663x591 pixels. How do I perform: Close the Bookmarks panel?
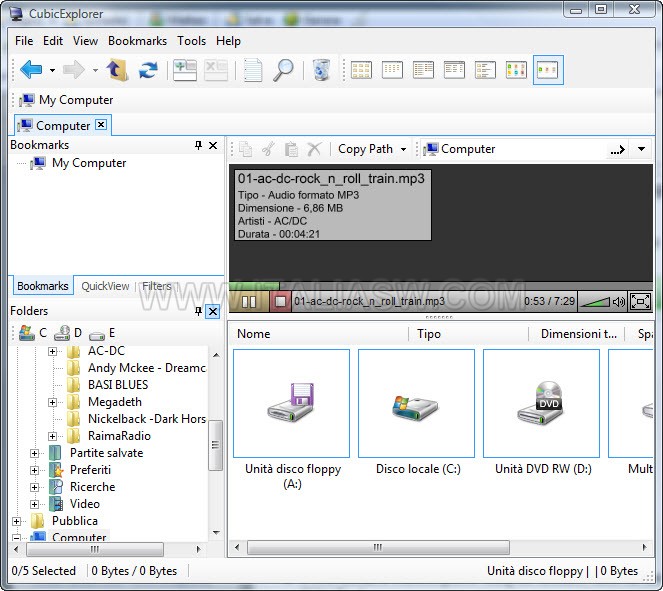213,145
